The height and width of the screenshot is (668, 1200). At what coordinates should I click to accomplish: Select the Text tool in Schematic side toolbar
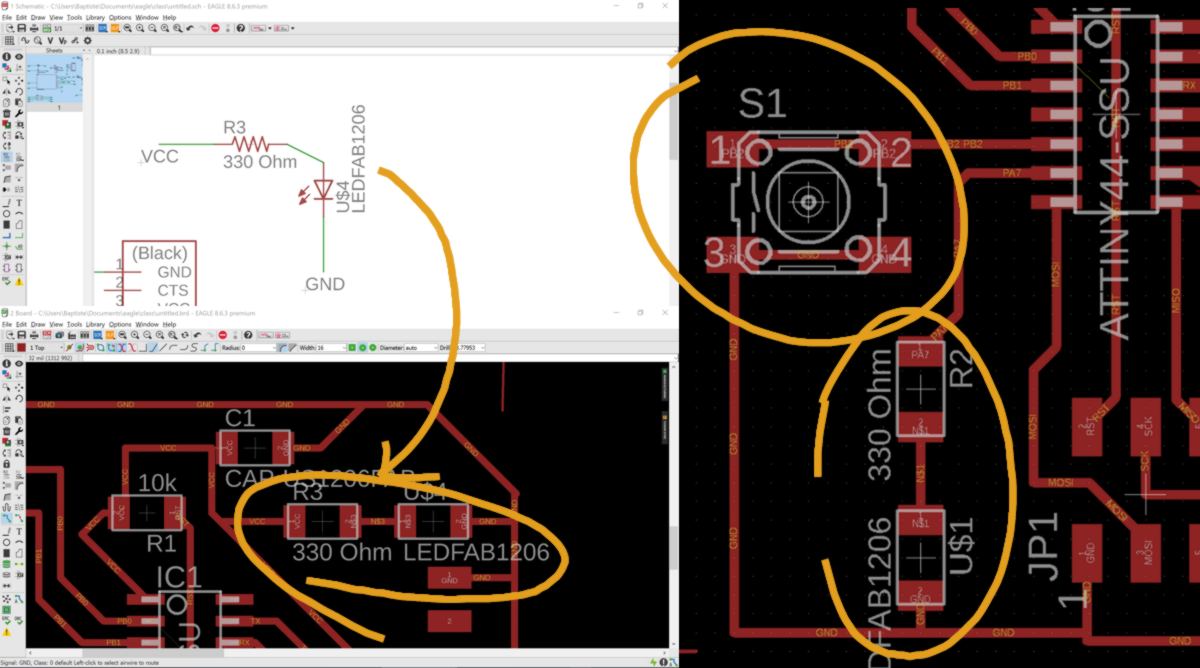click(x=19, y=203)
